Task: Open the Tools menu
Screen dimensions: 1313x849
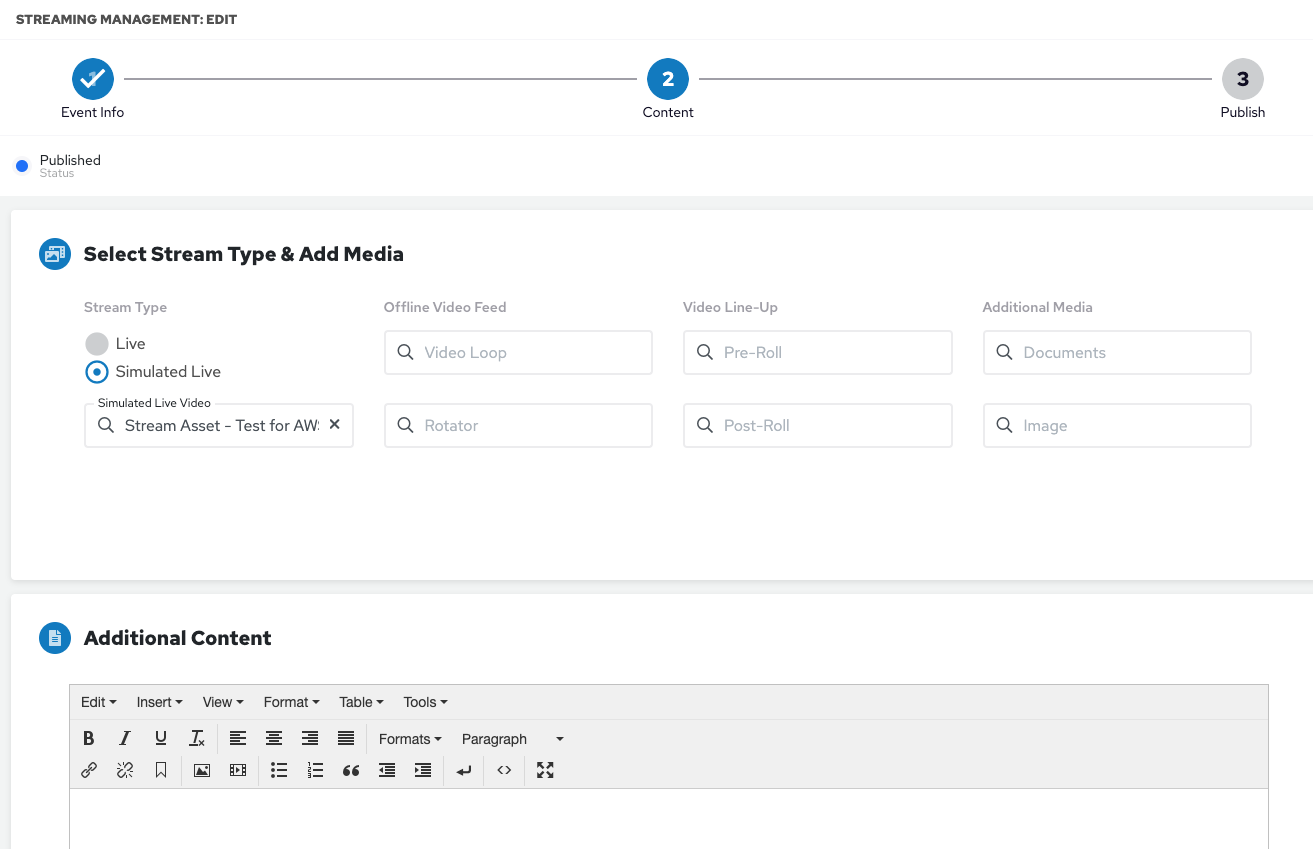Action: click(425, 702)
